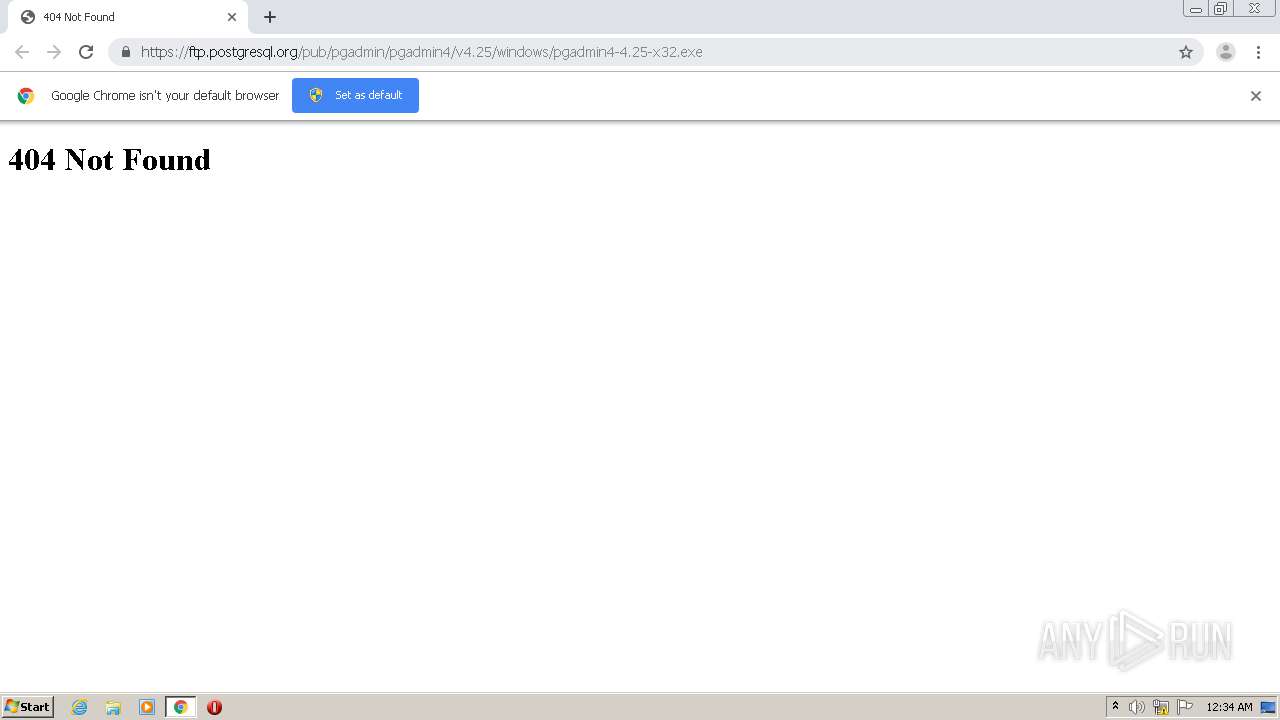
Task: Open Chrome's three-dot menu
Action: [x=1256, y=52]
